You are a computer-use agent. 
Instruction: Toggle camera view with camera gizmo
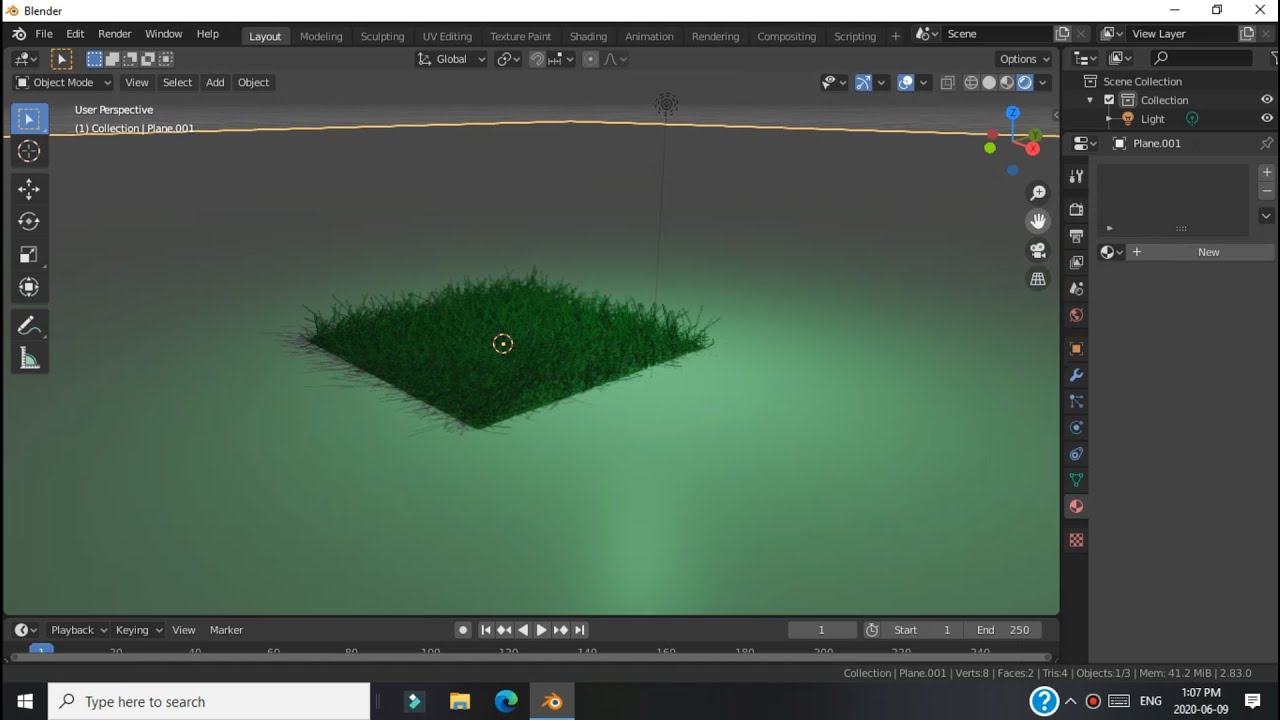1038,251
